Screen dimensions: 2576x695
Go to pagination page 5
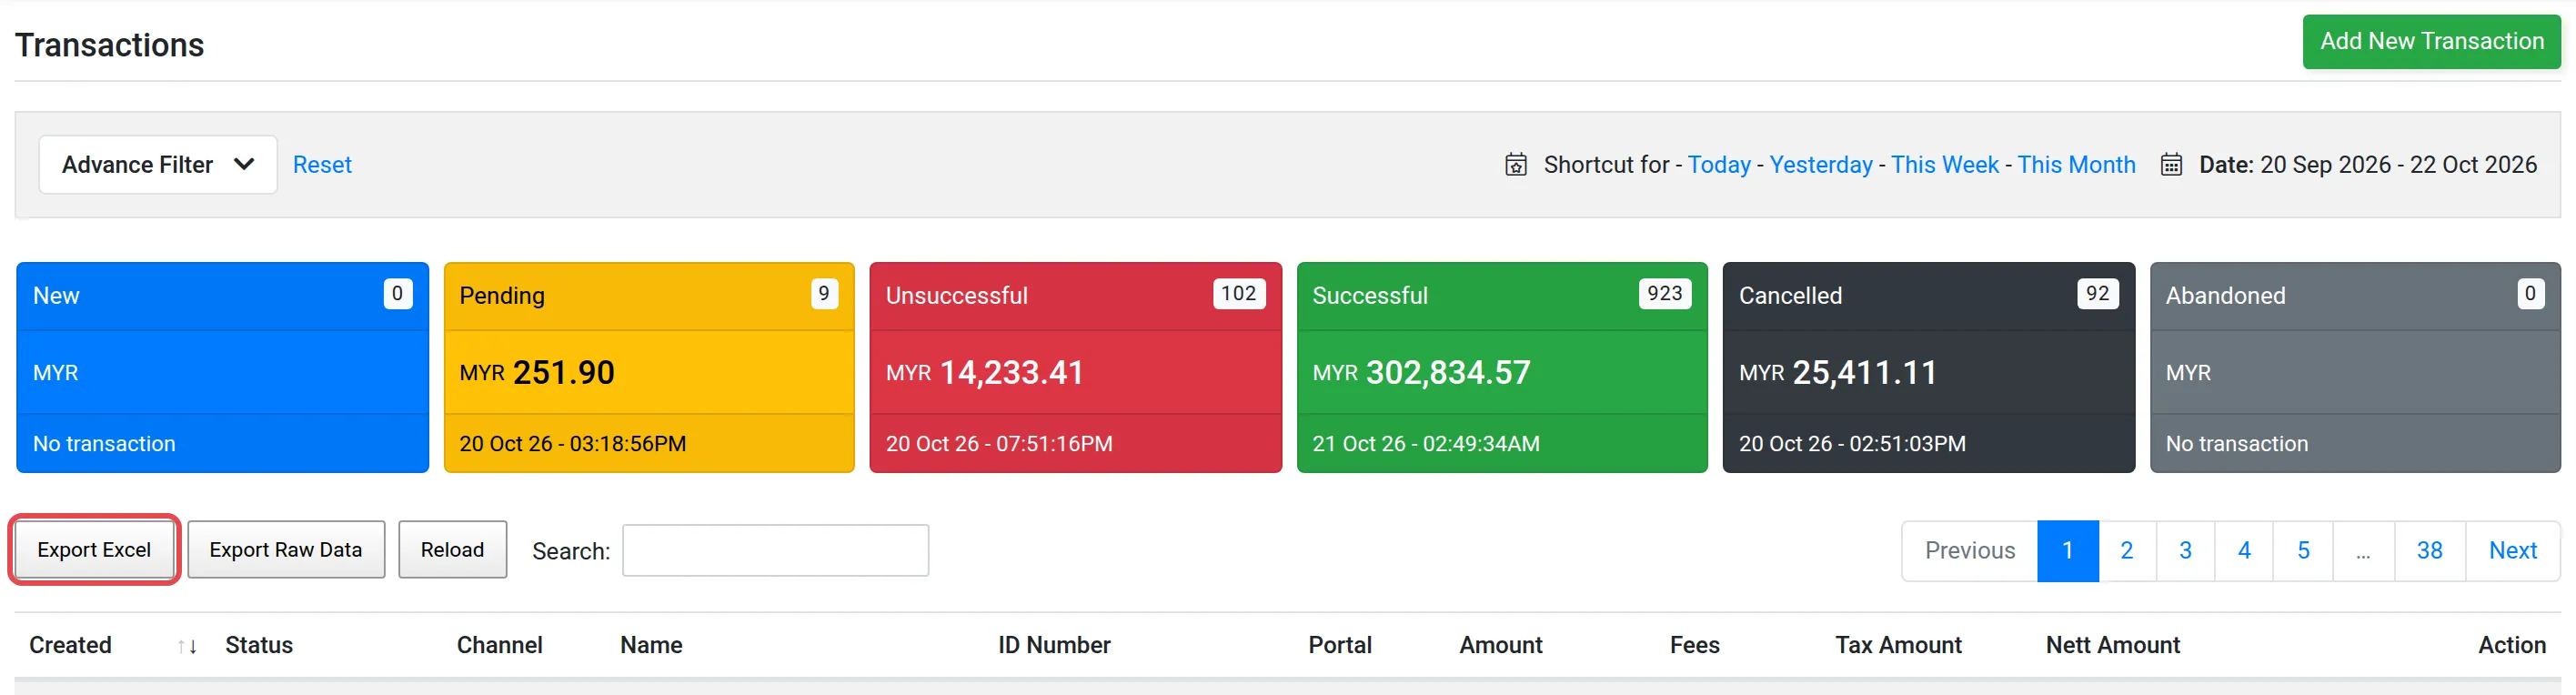[2303, 551]
